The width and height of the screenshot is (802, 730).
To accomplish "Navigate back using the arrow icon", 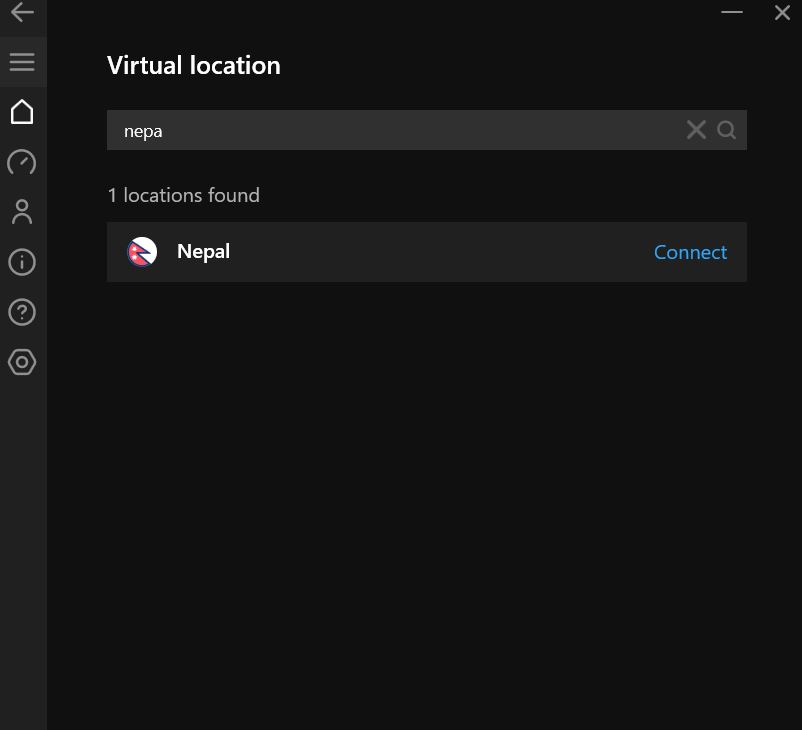I will (x=22, y=14).
